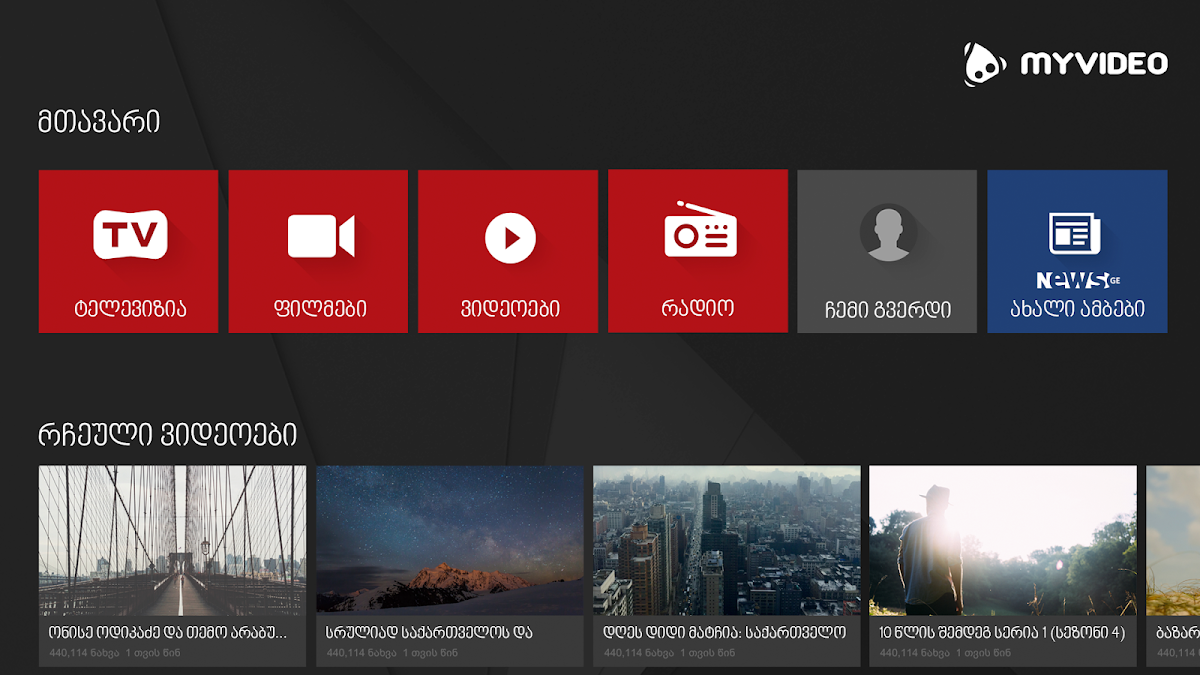Image resolution: width=1200 pixels, height=675 pixels.
Task: Open the city skyline aerial video thumbnail
Action: [727, 540]
